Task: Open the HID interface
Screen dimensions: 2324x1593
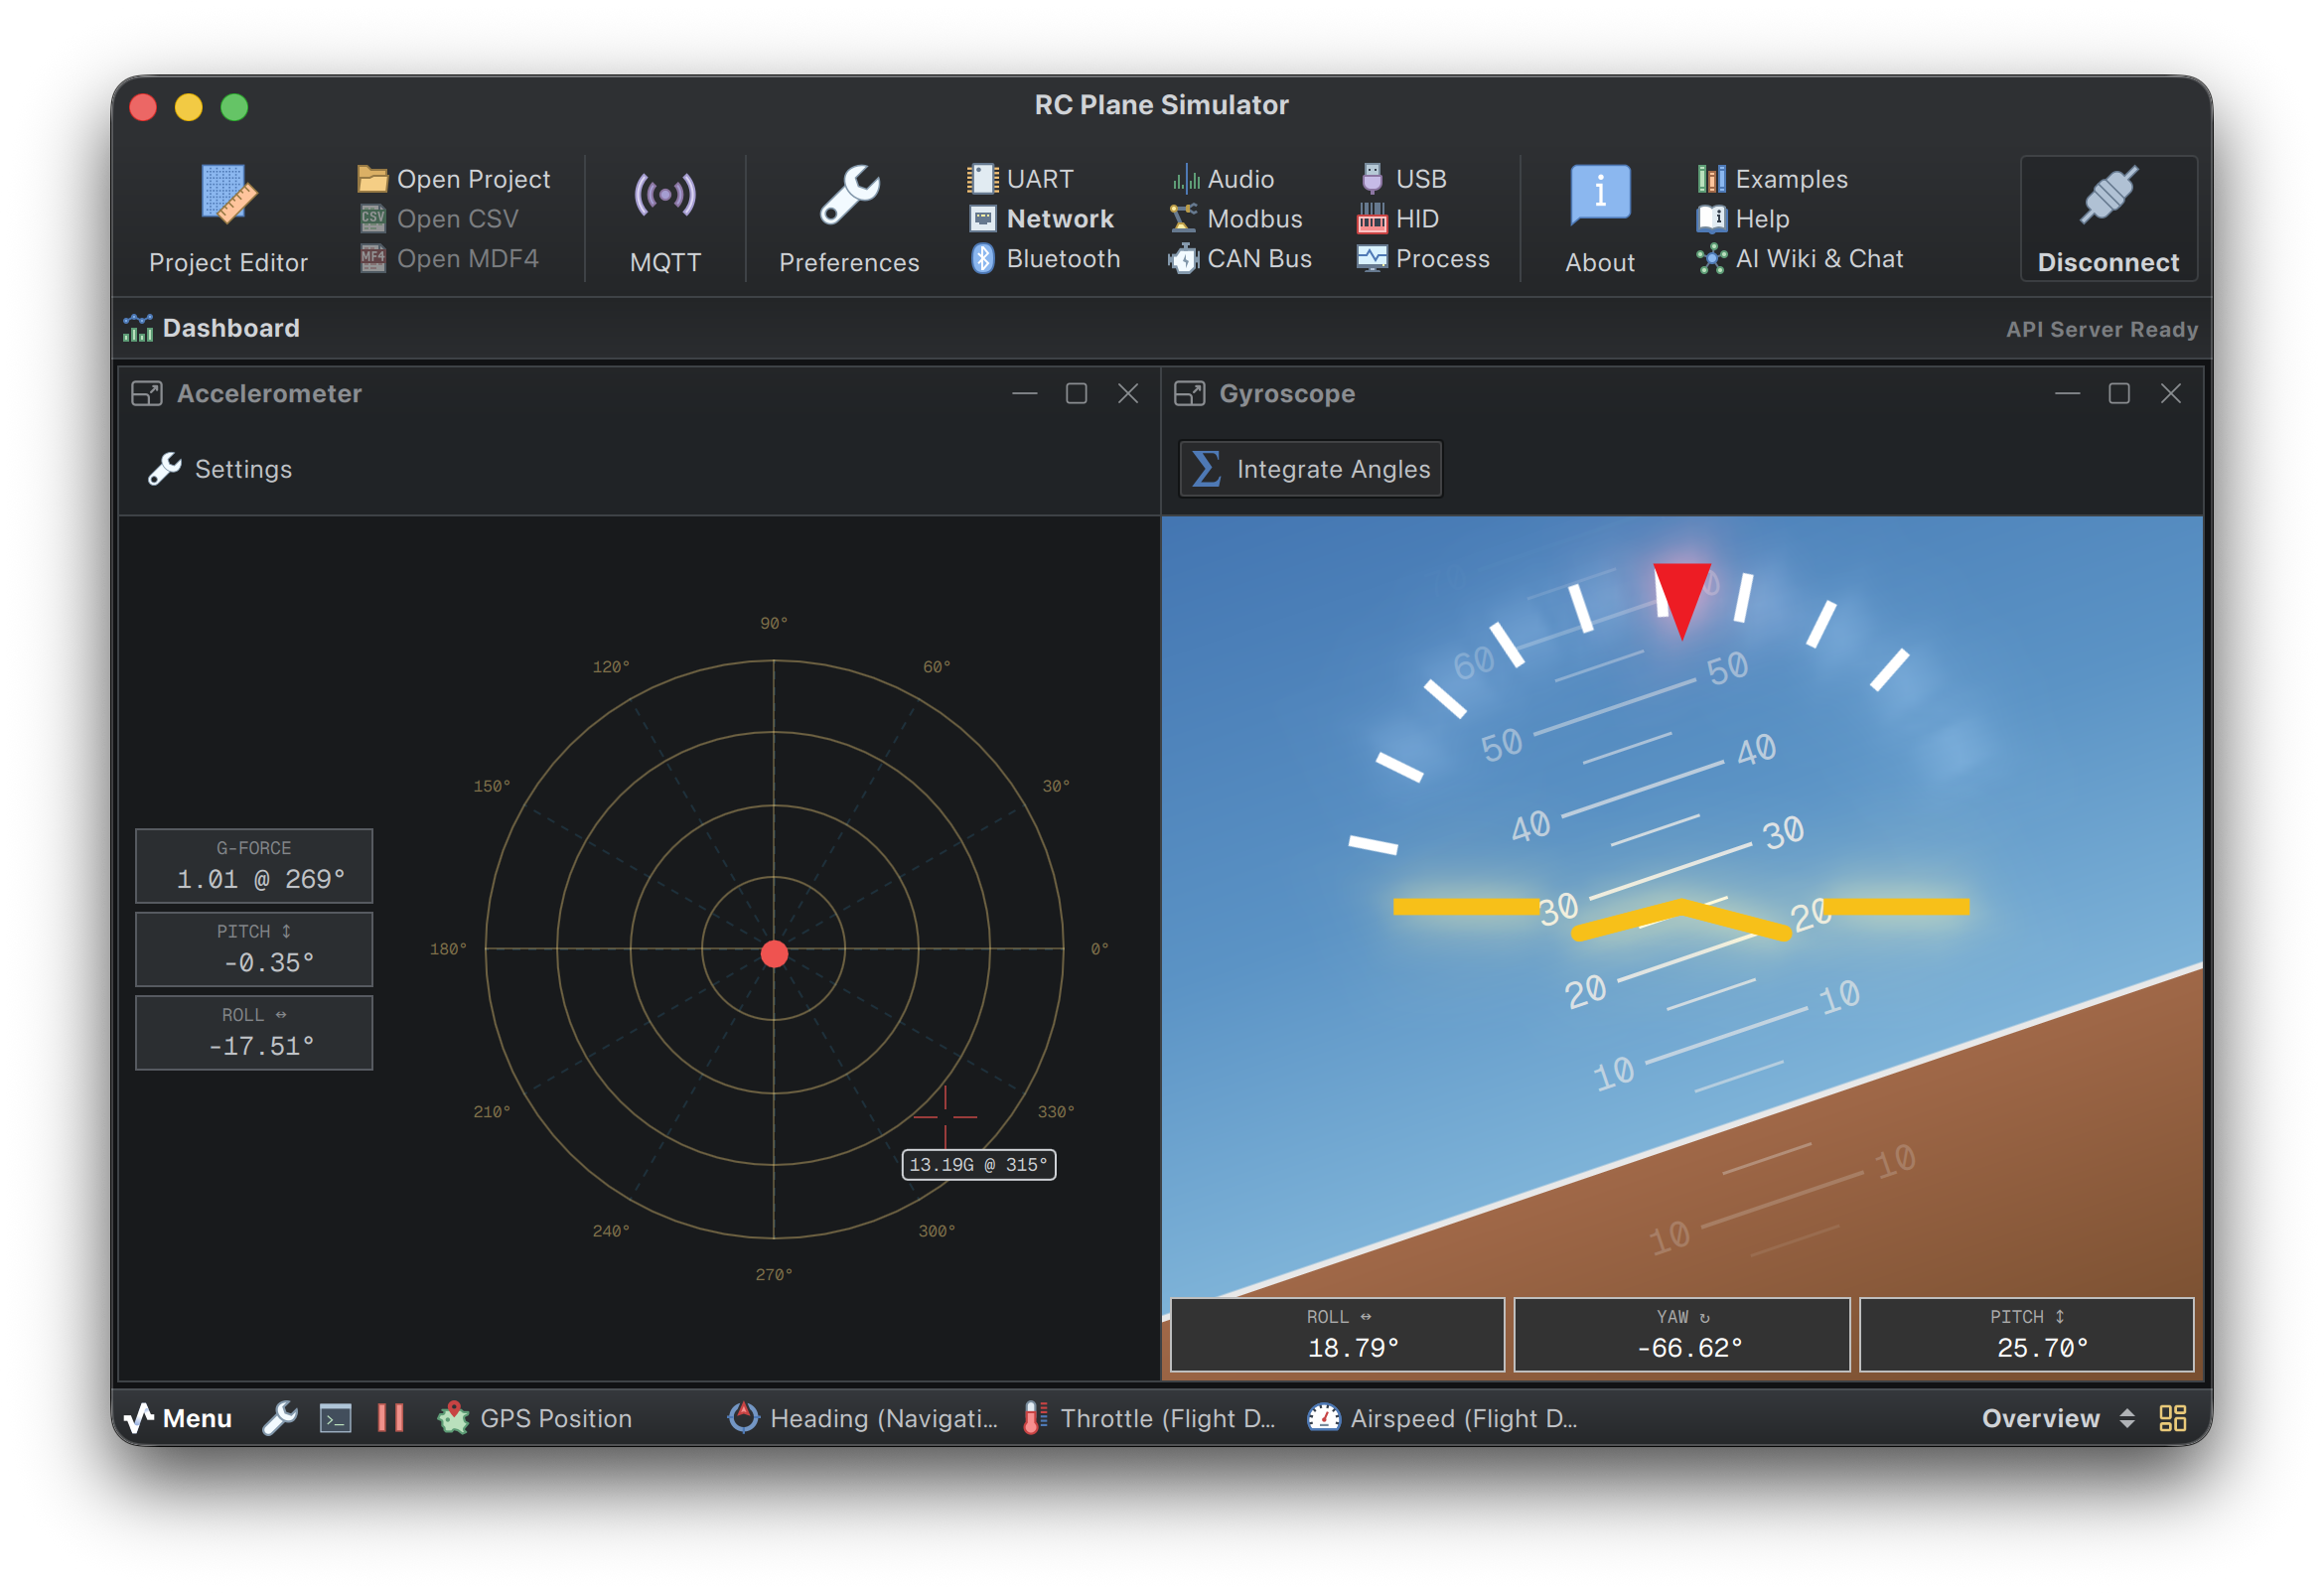Action: tap(1397, 219)
